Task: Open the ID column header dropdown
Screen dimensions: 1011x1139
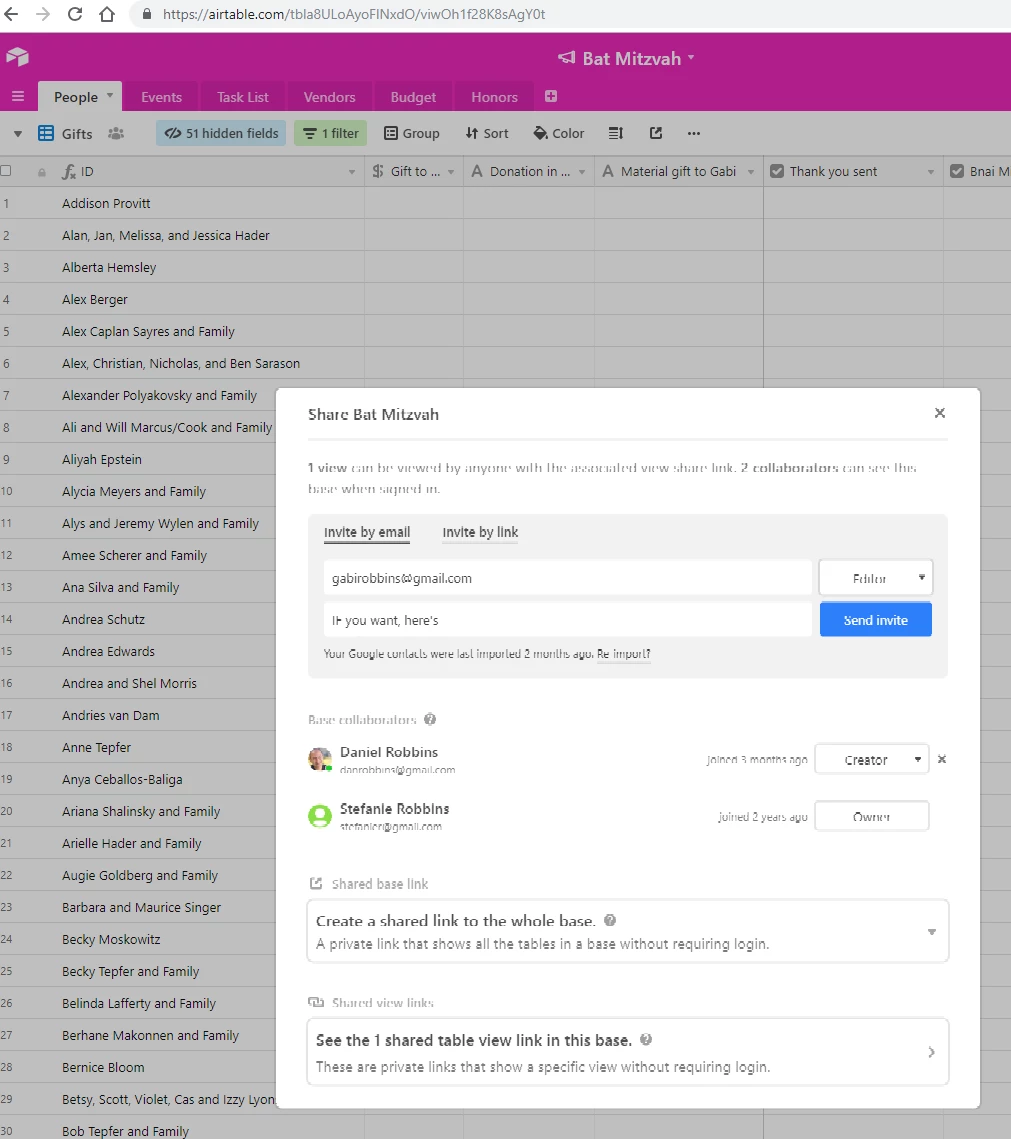Action: point(352,172)
